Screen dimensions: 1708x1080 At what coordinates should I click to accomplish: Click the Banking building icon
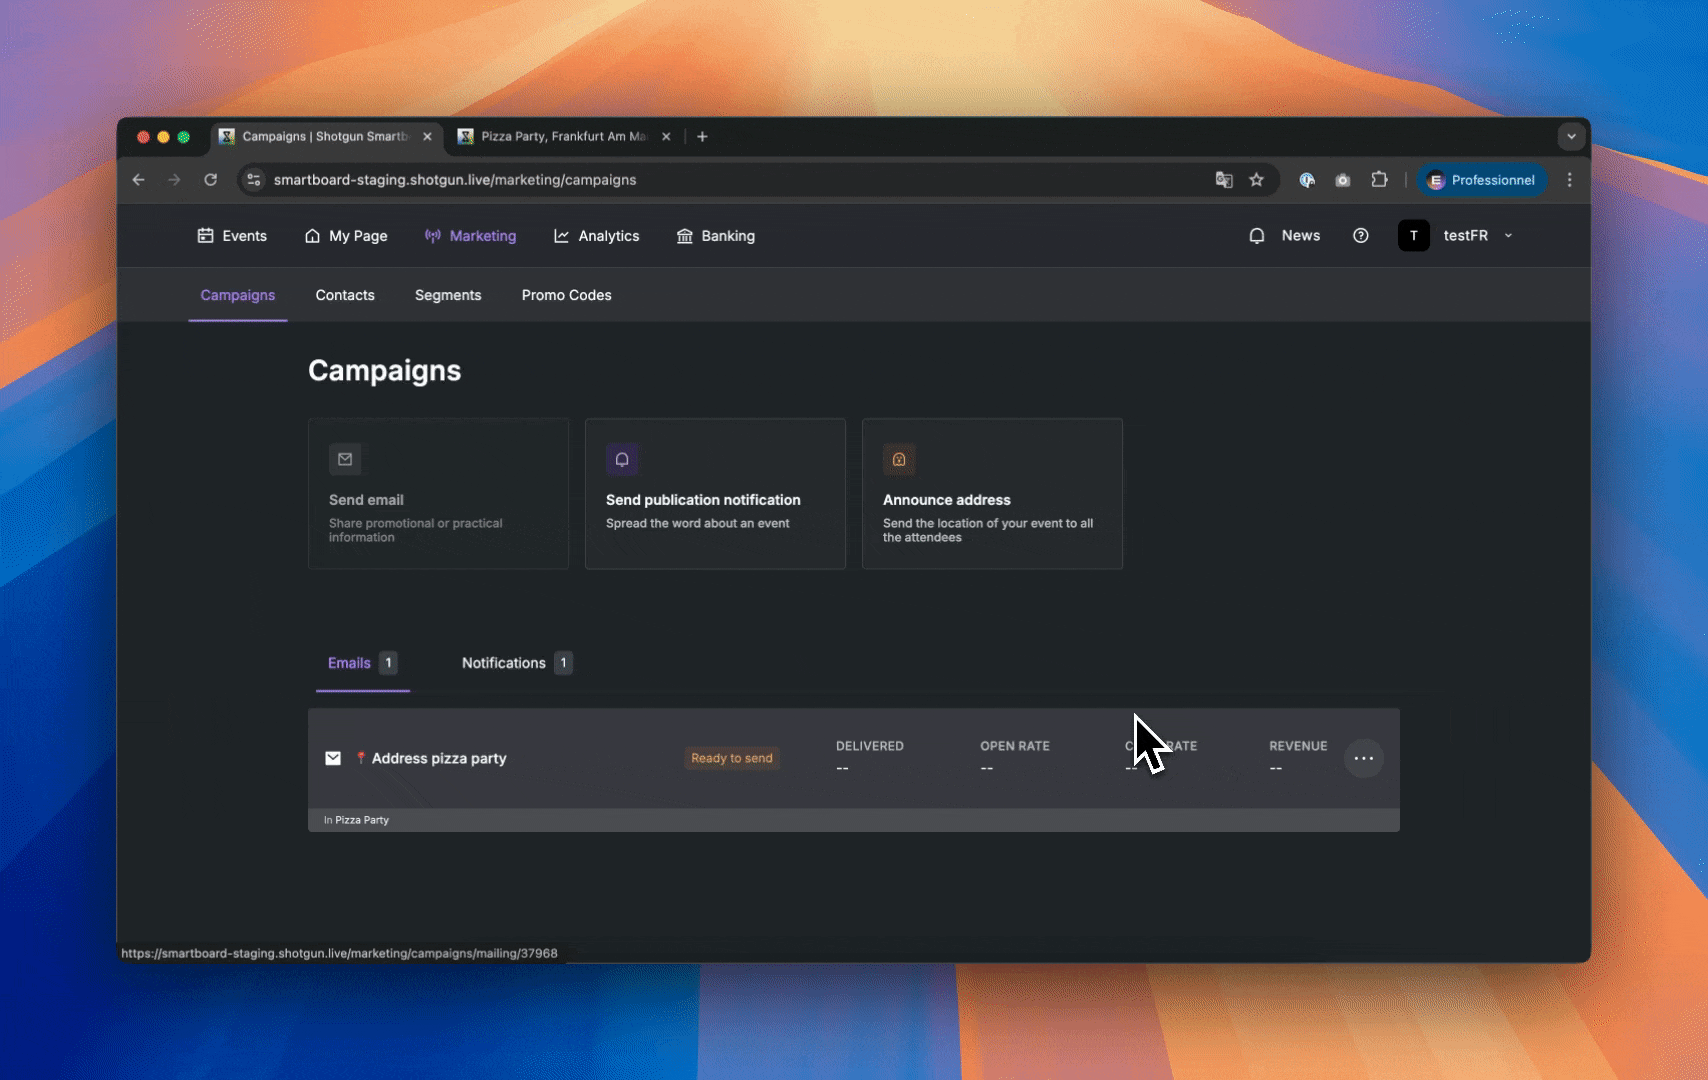point(685,236)
